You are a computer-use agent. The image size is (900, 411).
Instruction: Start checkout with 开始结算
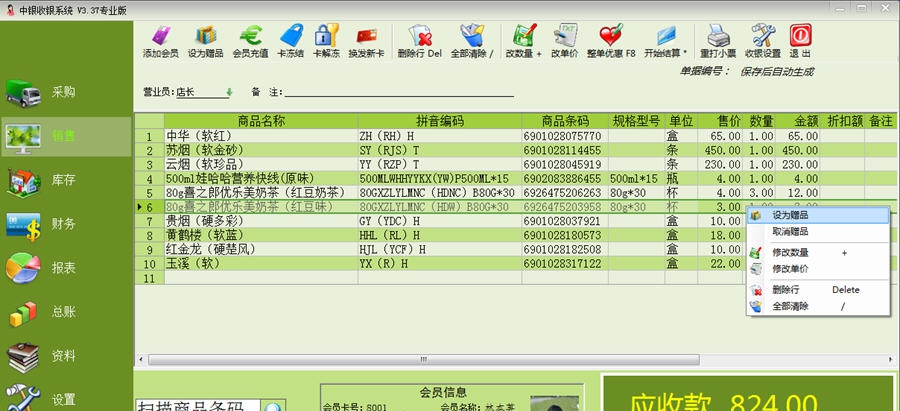pyautogui.click(x=666, y=40)
